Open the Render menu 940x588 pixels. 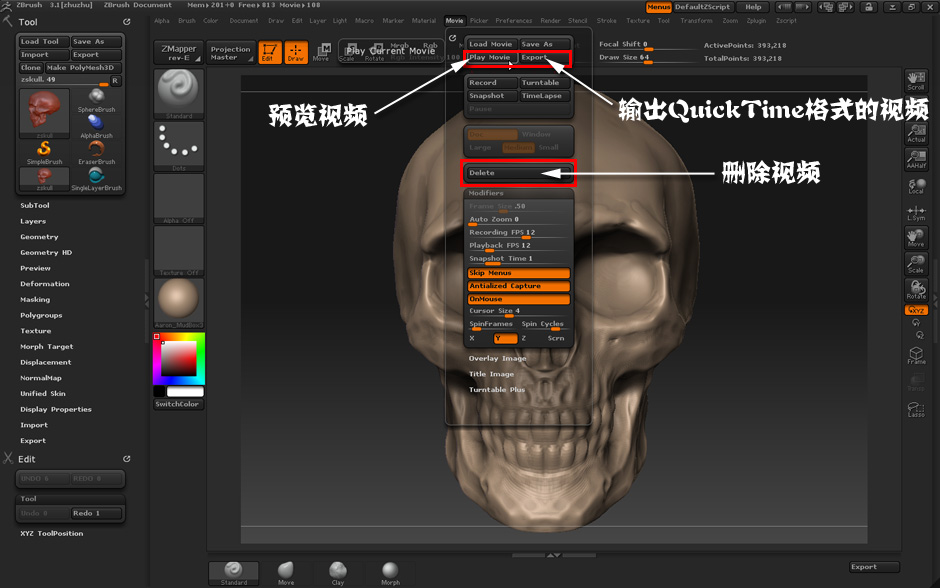click(x=550, y=21)
